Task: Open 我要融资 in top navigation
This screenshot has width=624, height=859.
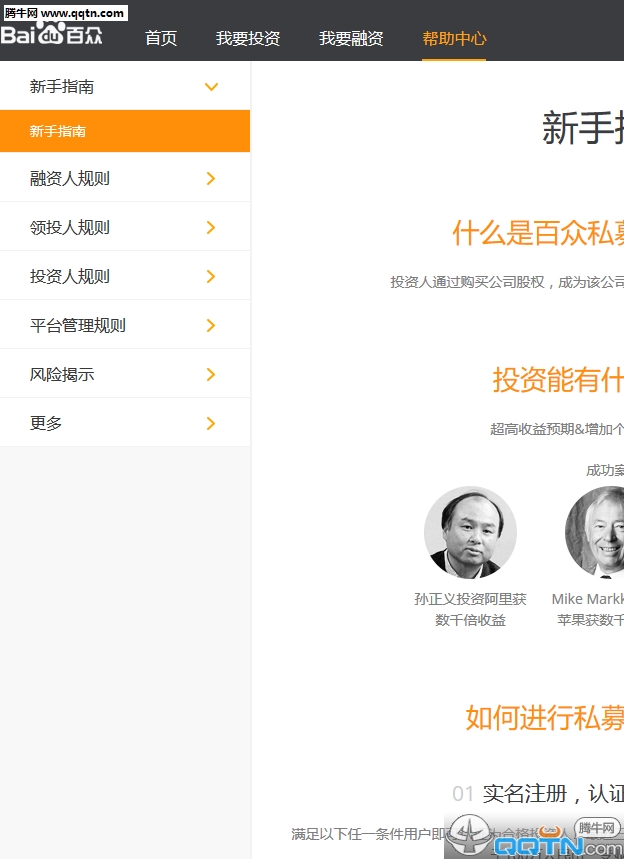Action: 351,38
